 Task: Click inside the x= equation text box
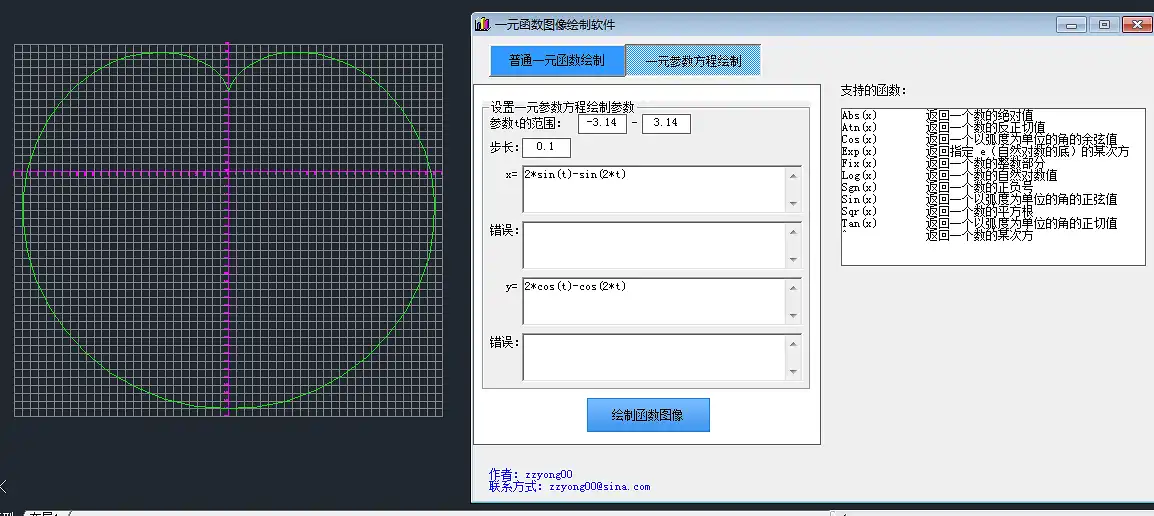[x=654, y=189]
